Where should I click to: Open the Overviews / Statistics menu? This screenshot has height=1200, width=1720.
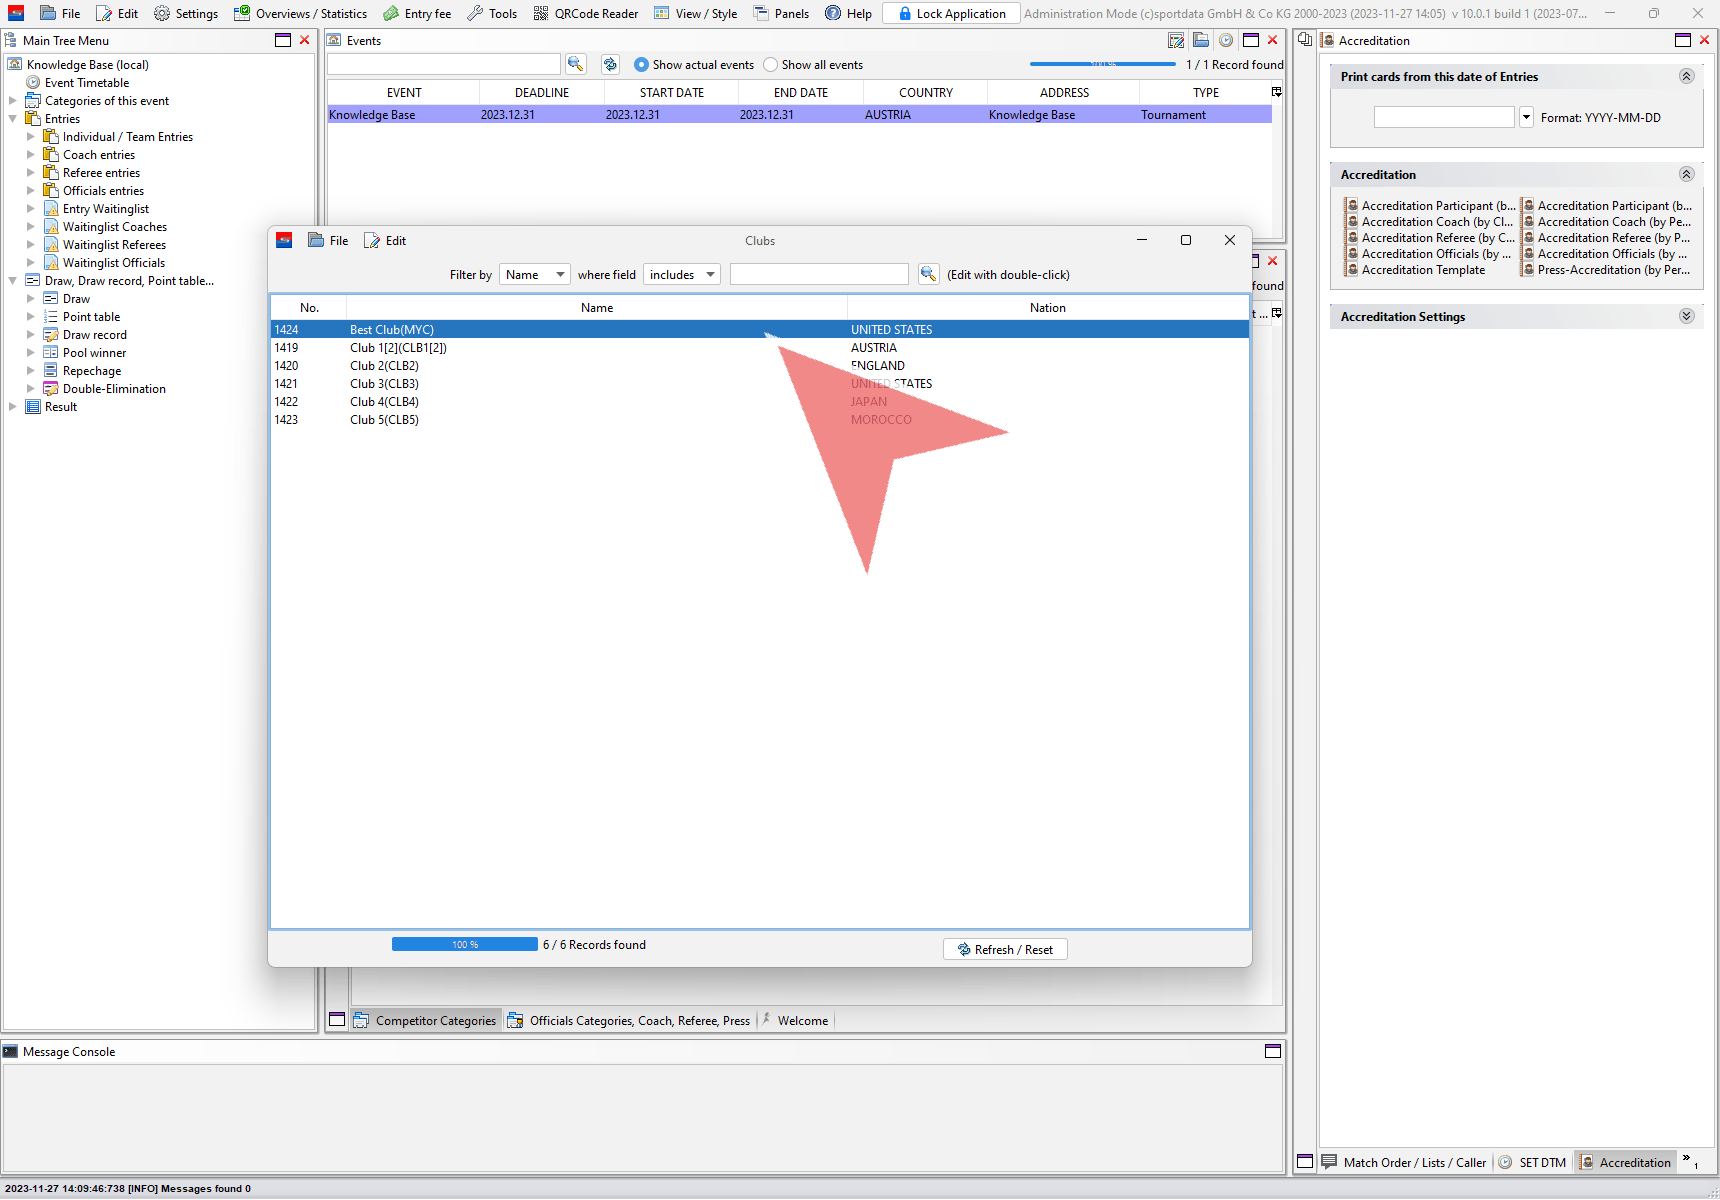coord(301,13)
